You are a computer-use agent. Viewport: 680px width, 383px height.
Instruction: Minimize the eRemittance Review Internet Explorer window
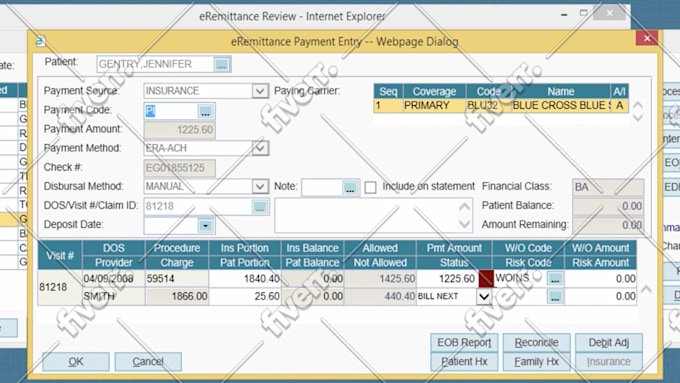[x=564, y=14]
